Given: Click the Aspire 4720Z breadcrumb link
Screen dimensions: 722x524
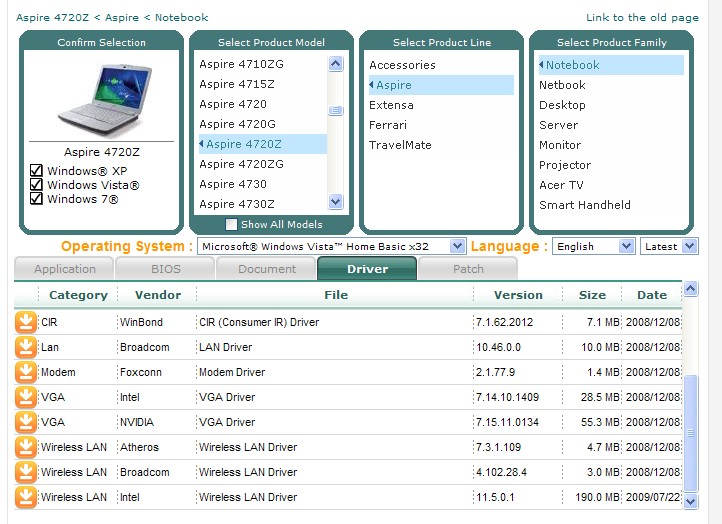Looking at the screenshot, I should click(x=52, y=17).
